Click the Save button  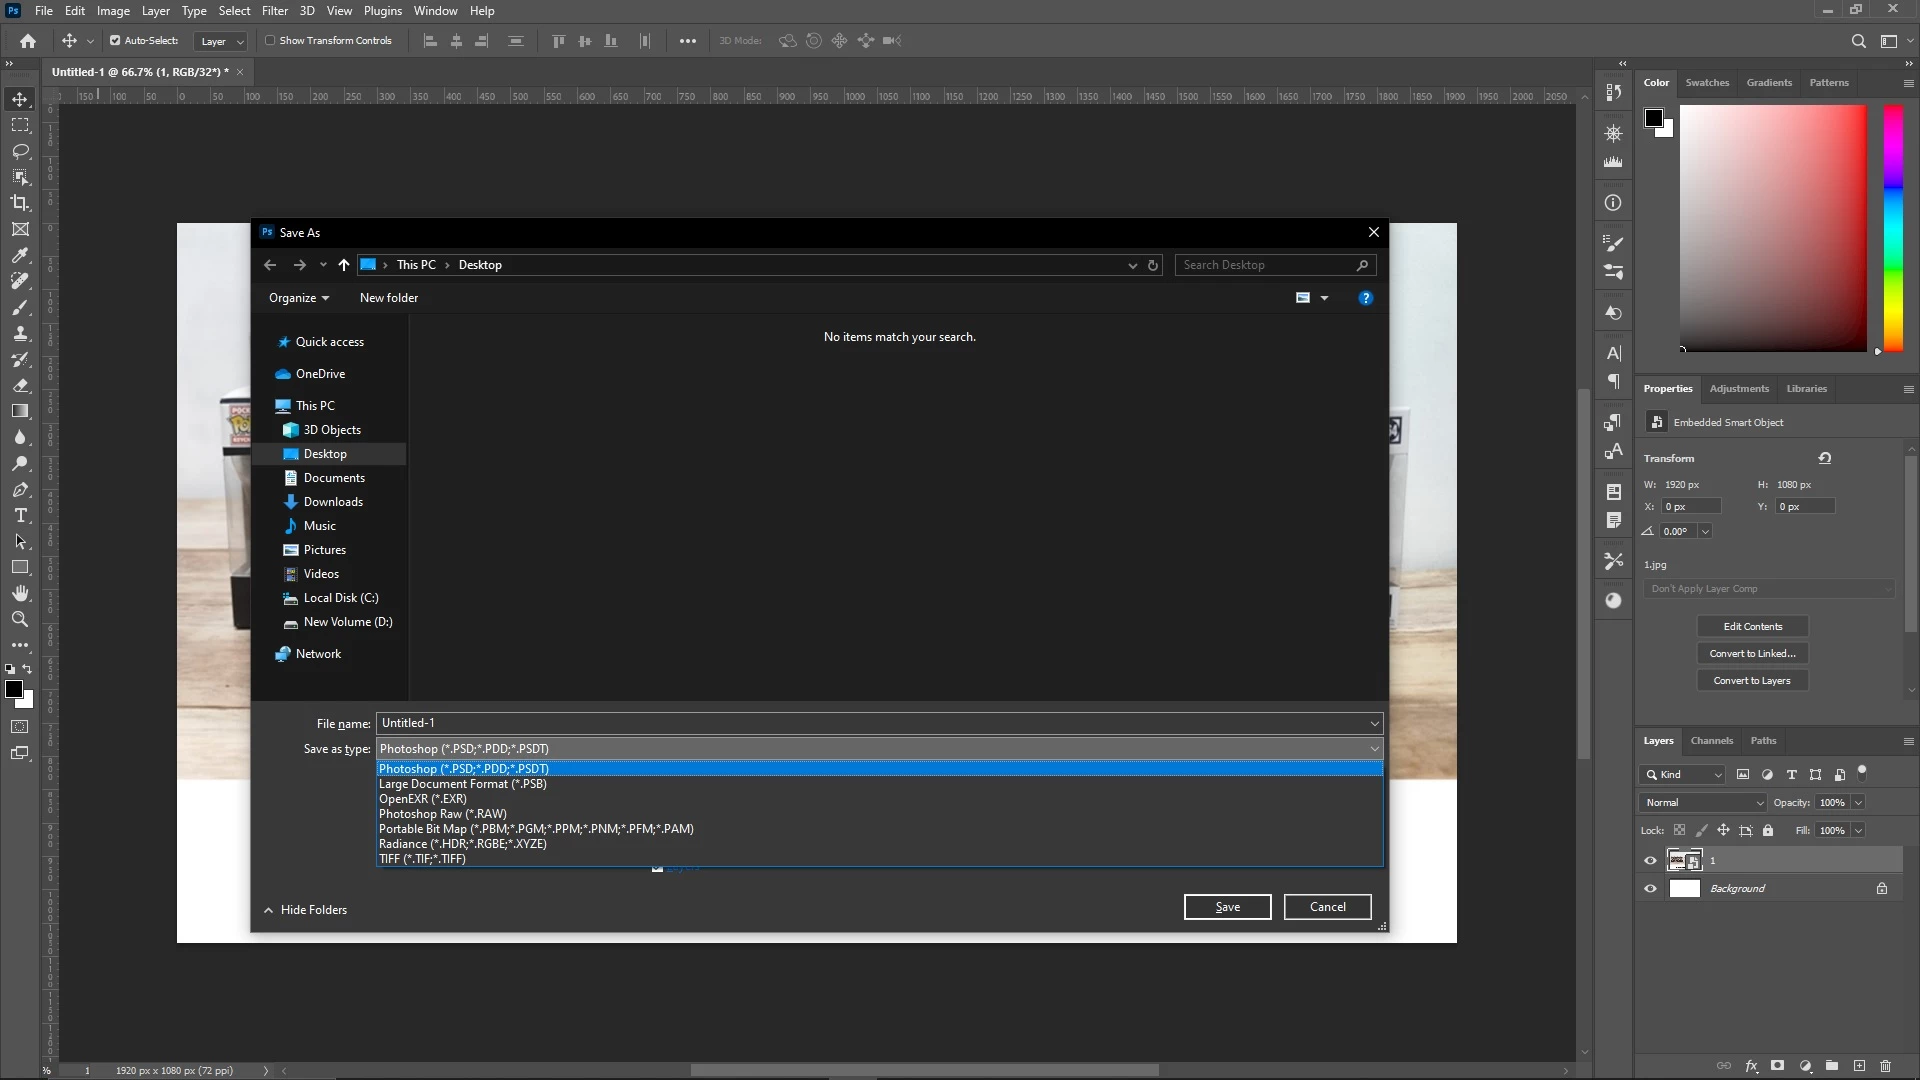(1227, 907)
